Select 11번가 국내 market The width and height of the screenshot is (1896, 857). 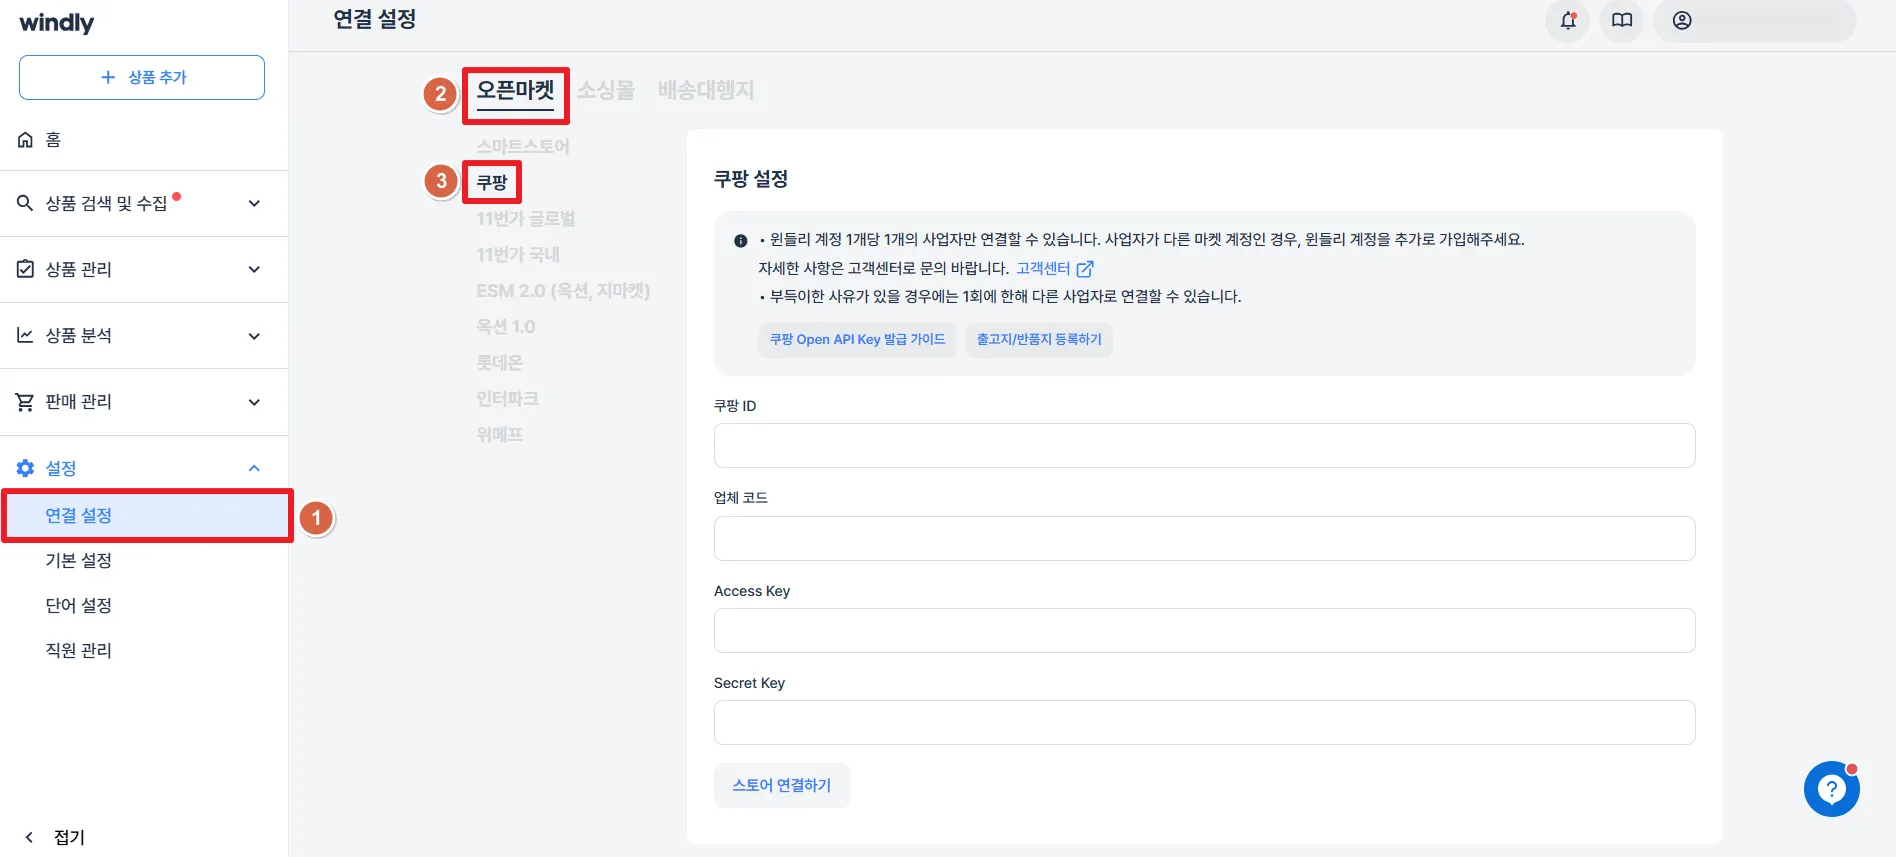(x=518, y=254)
